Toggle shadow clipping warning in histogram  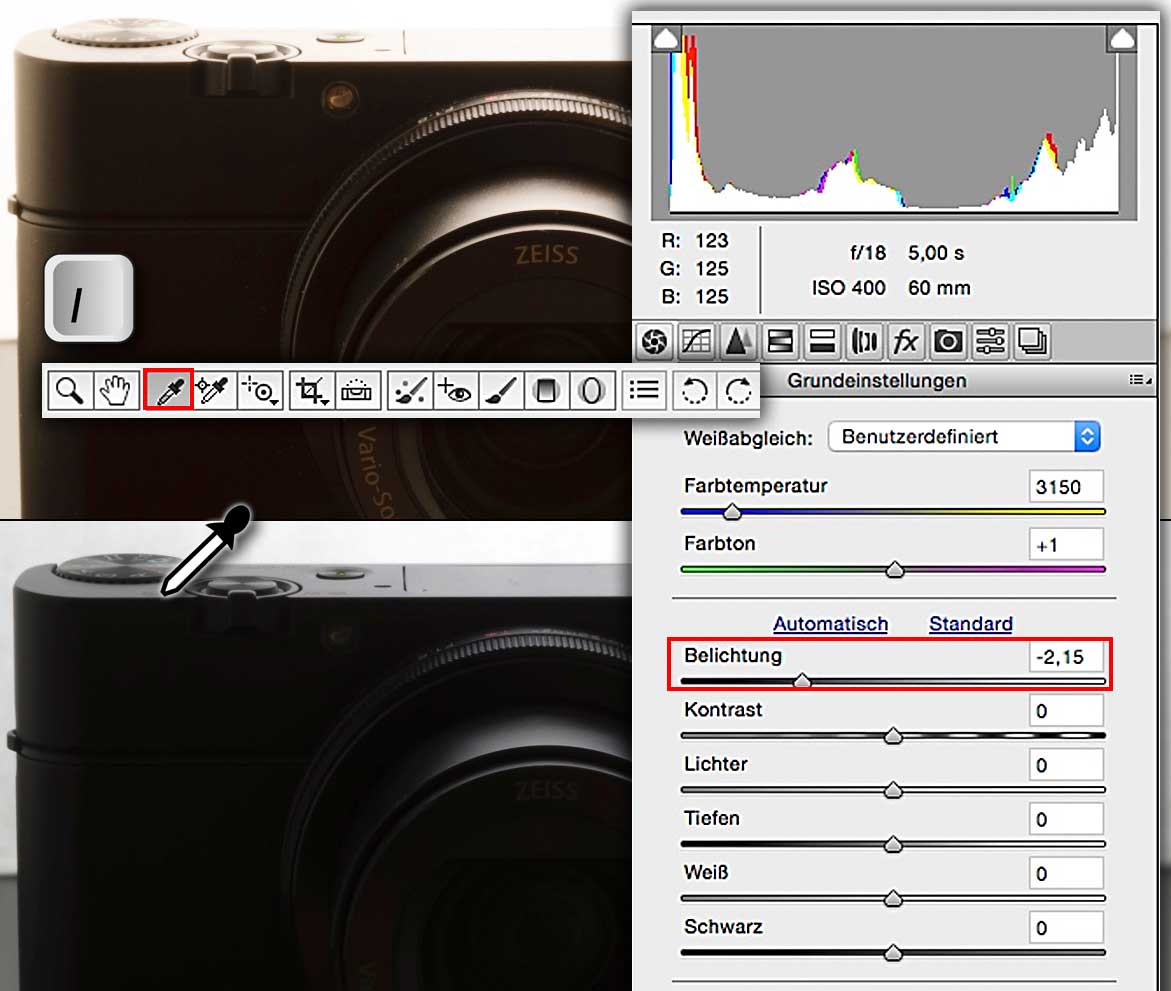[666, 39]
